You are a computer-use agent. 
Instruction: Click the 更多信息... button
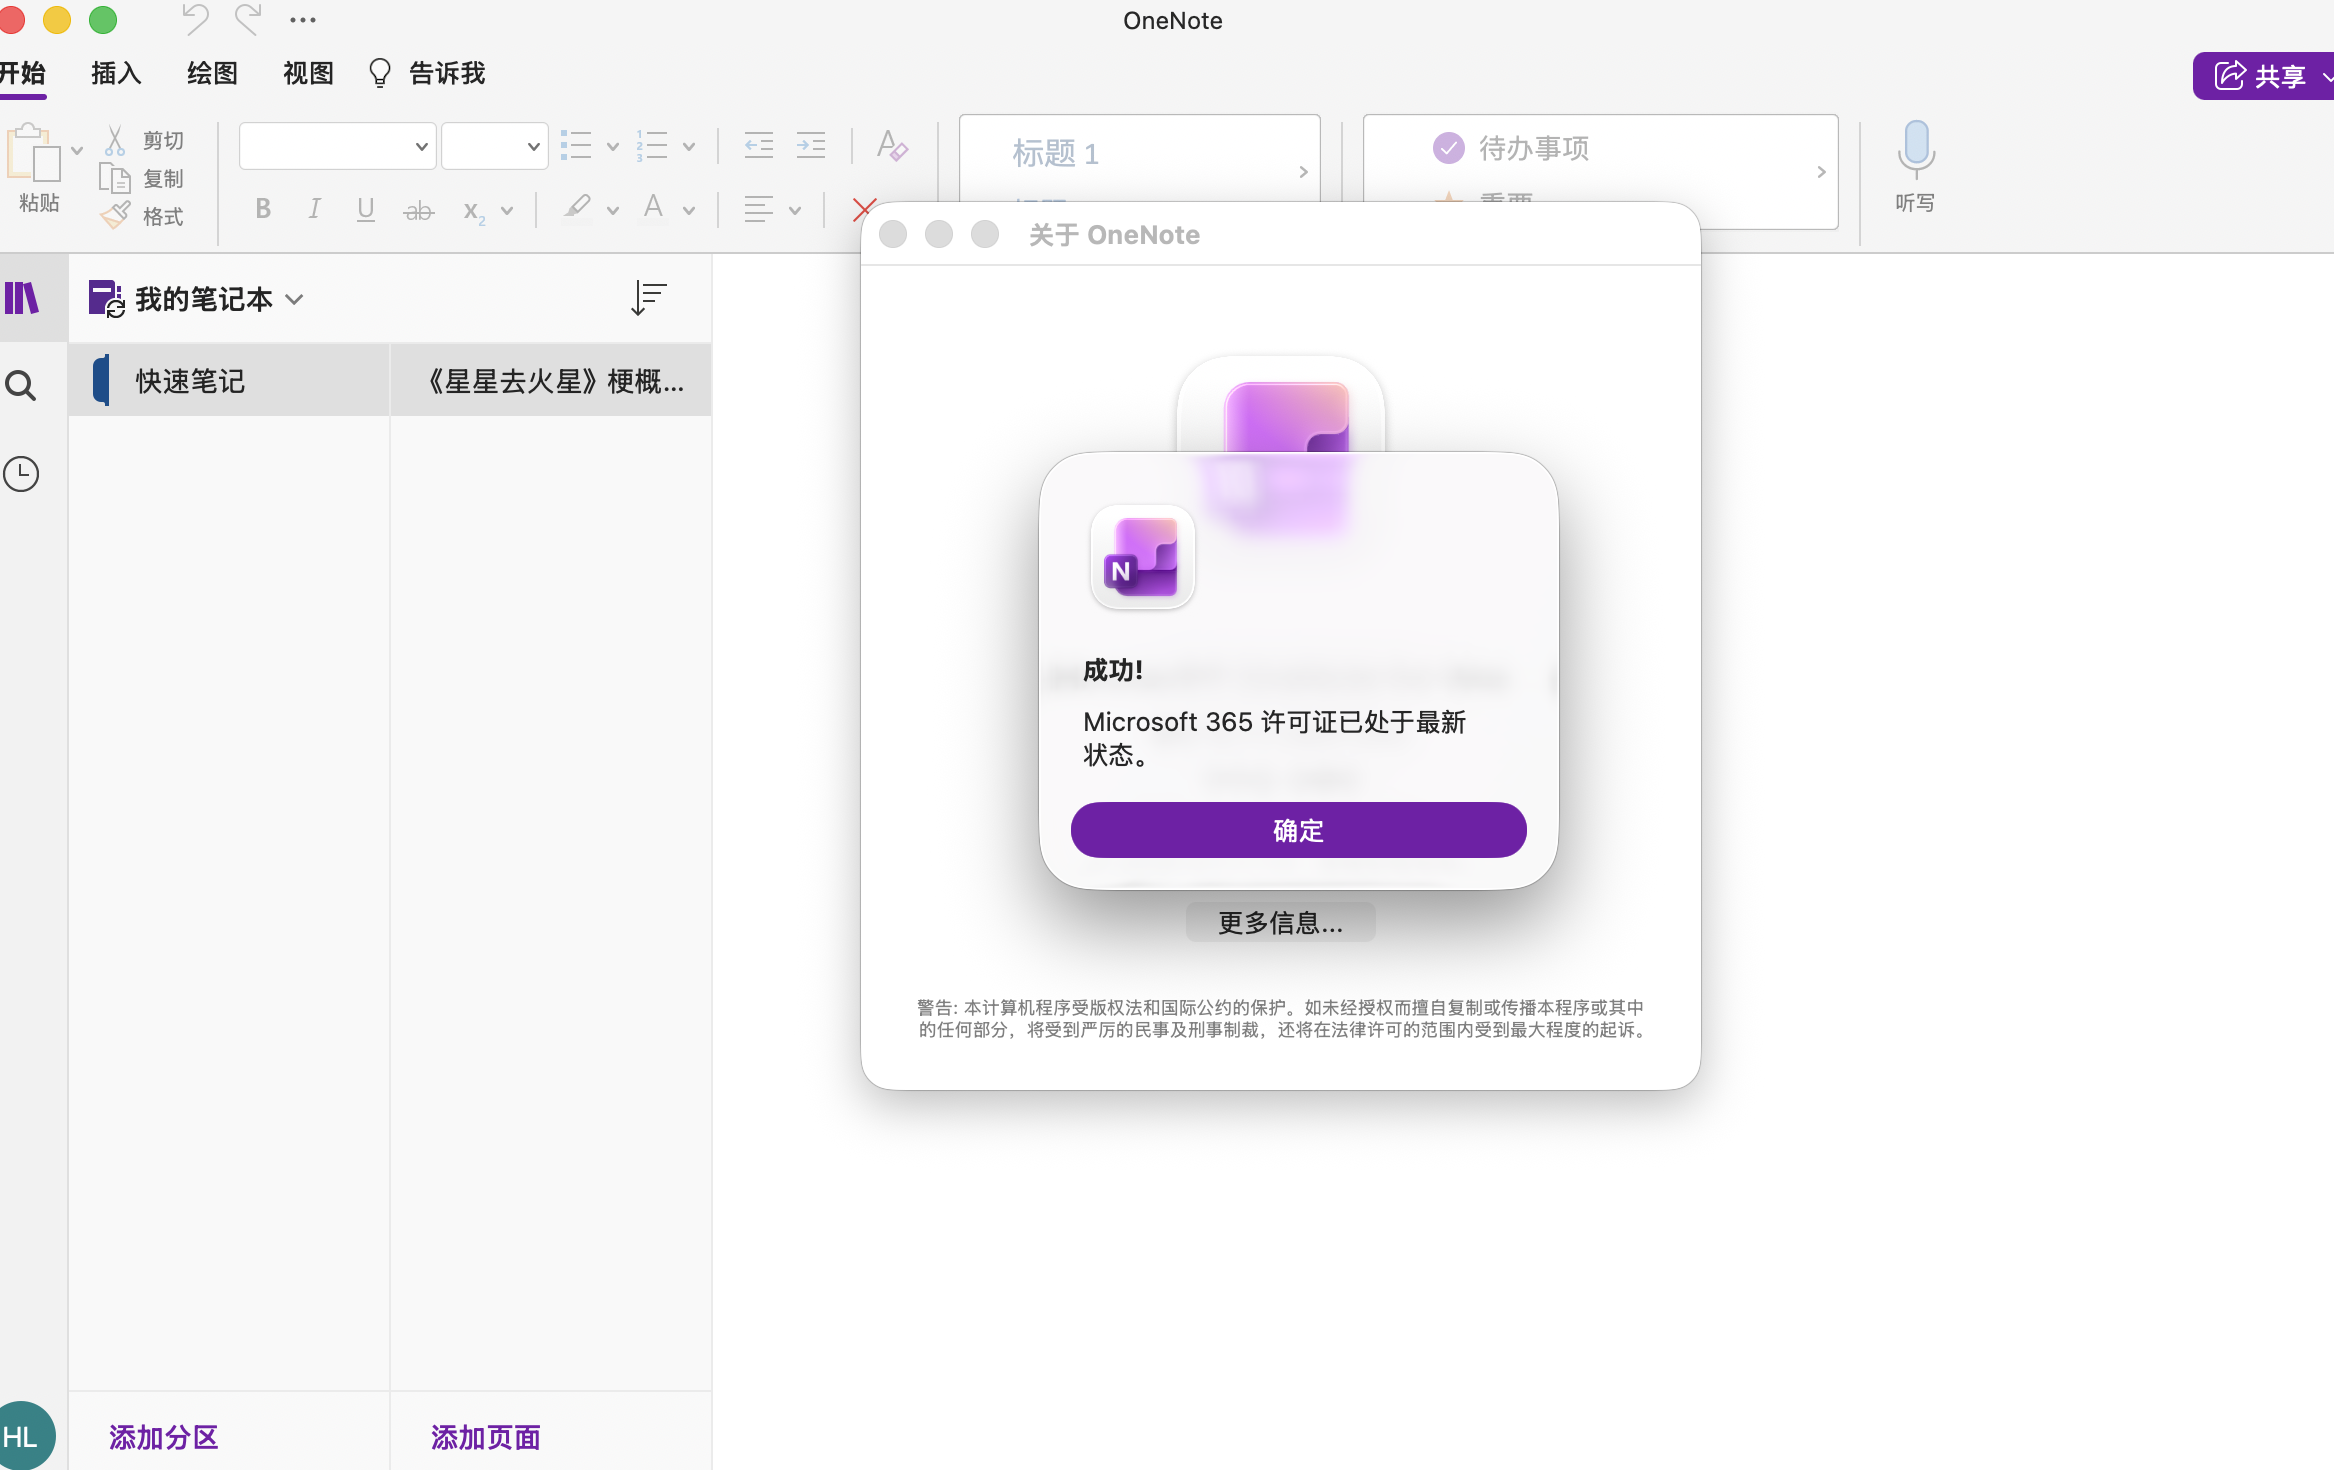click(1280, 922)
